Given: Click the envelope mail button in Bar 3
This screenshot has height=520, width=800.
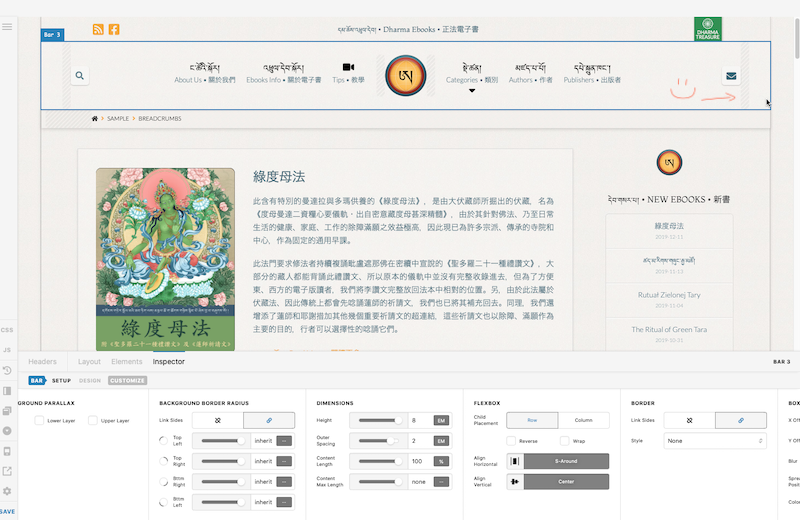Looking at the screenshot, I should [731, 76].
